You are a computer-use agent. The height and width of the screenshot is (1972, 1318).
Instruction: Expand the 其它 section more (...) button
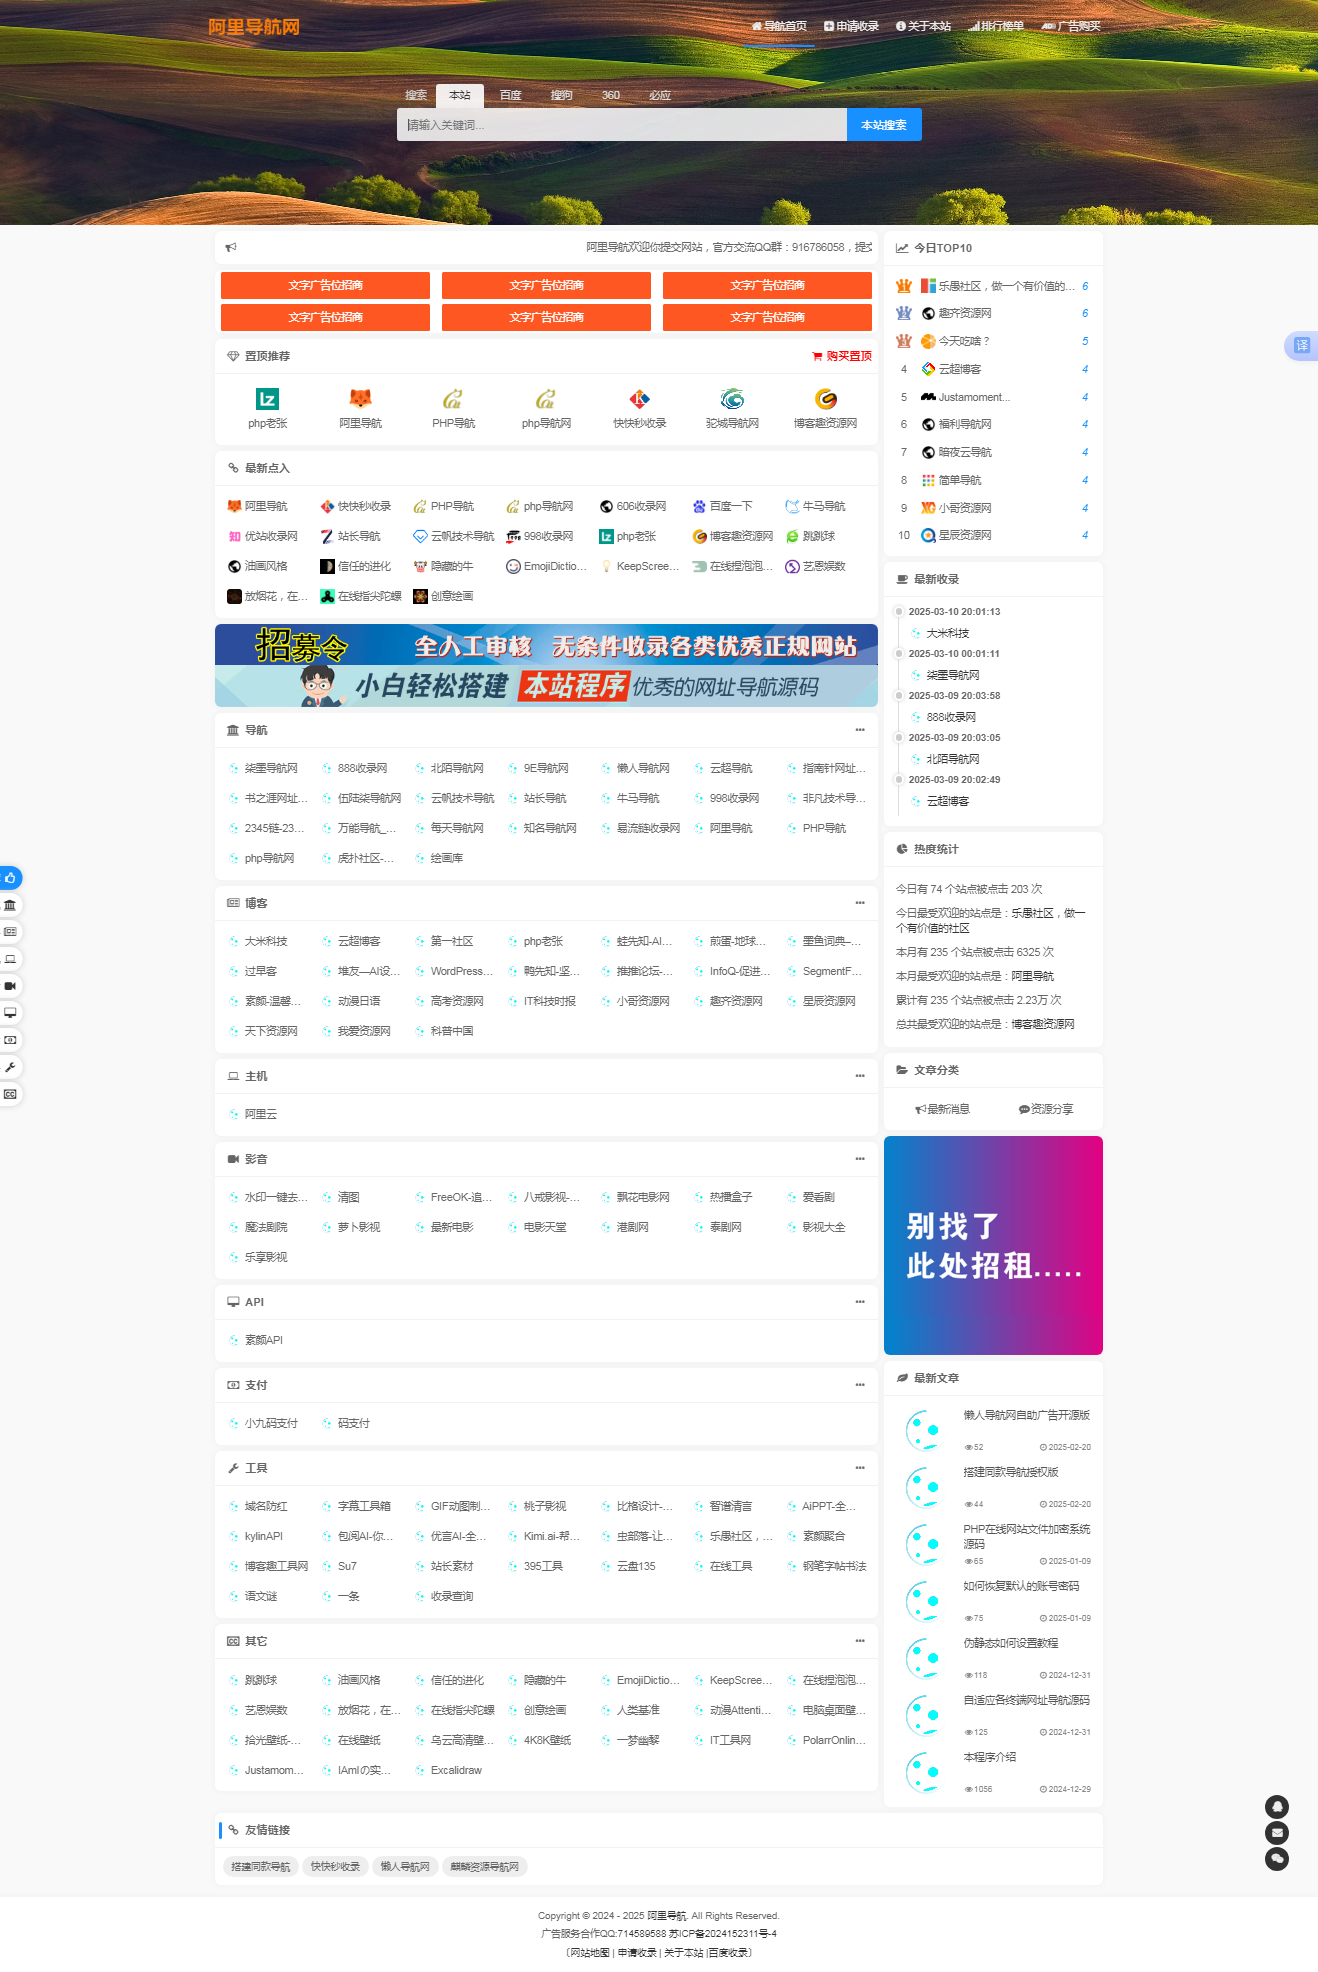(x=859, y=1641)
